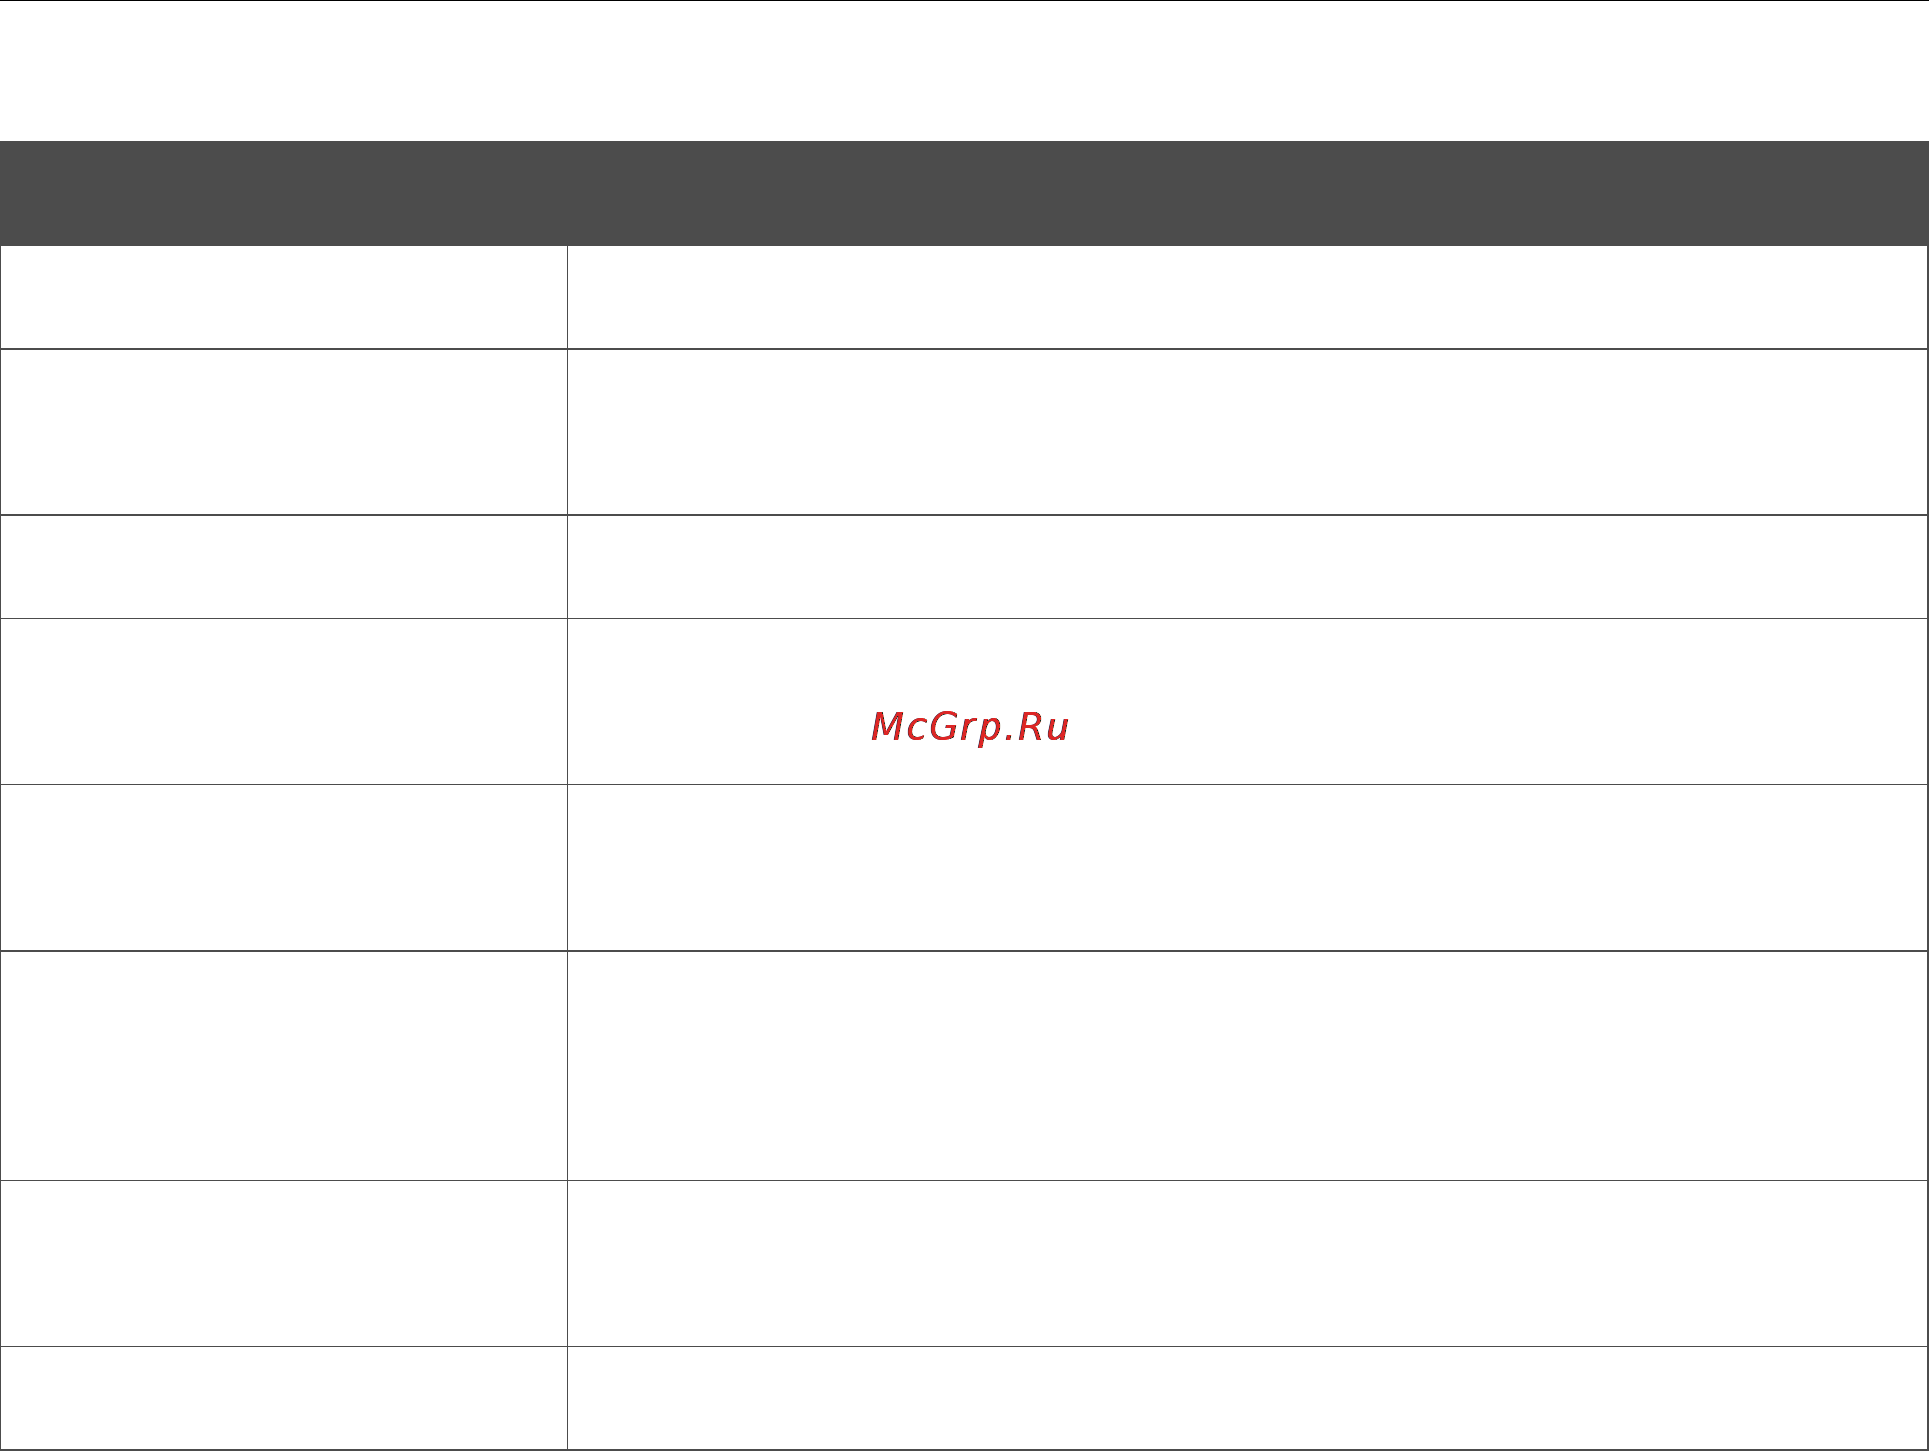Select the second row's left column cell
The height and width of the screenshot is (1451, 1929).
283,432
